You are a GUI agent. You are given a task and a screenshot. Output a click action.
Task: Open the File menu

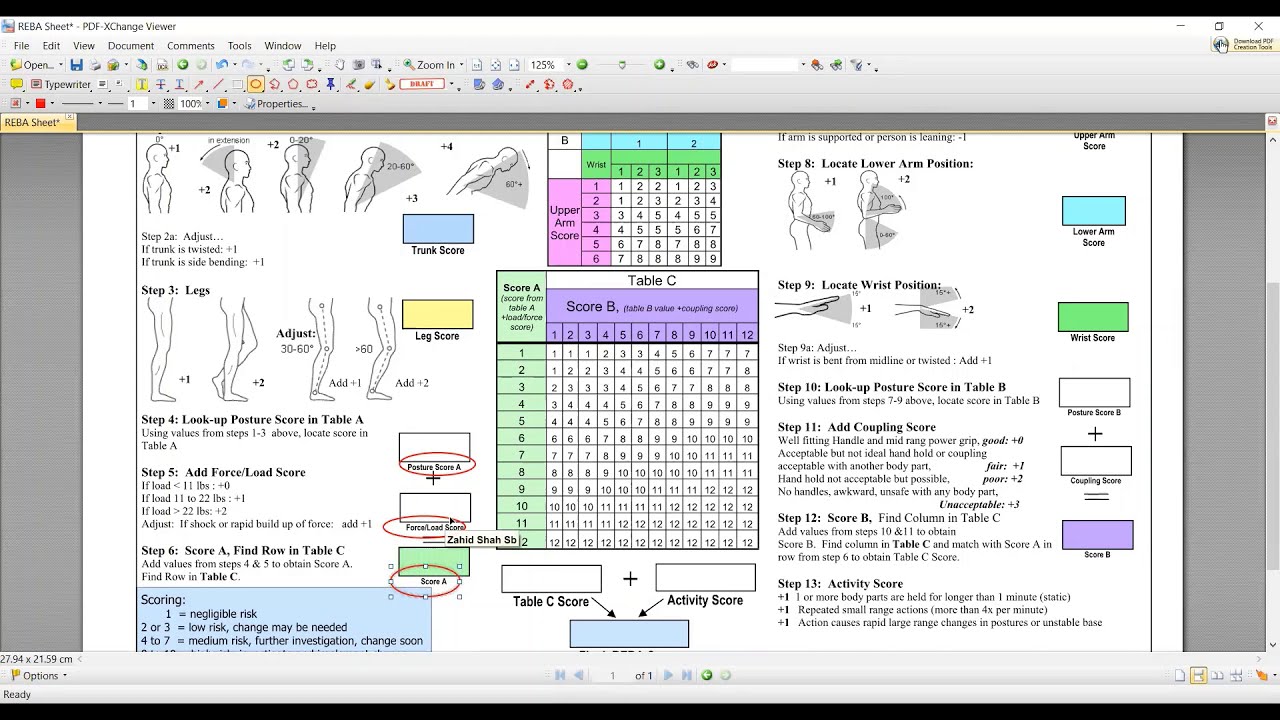(21, 46)
